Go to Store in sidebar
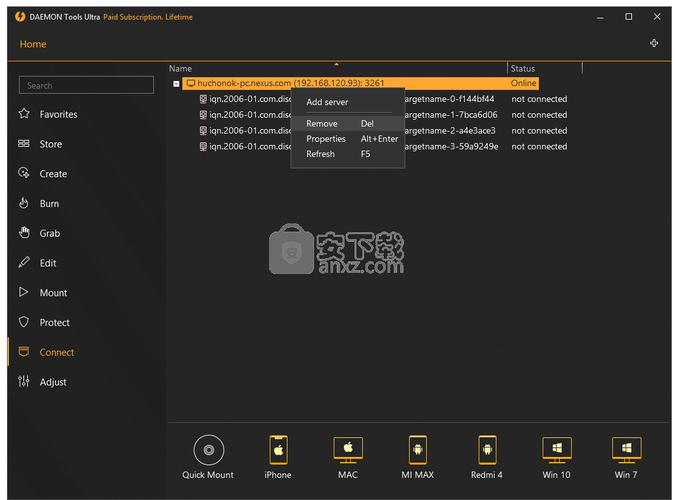The width and height of the screenshot is (675, 500). coord(51,144)
